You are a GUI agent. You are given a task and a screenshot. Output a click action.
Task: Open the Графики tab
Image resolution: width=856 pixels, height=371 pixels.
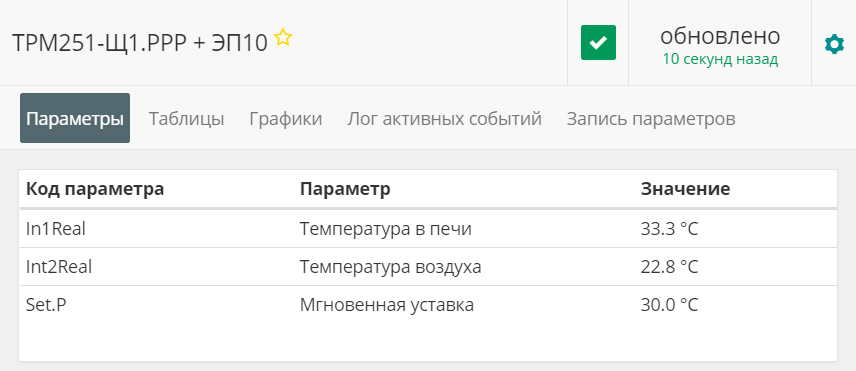point(286,118)
